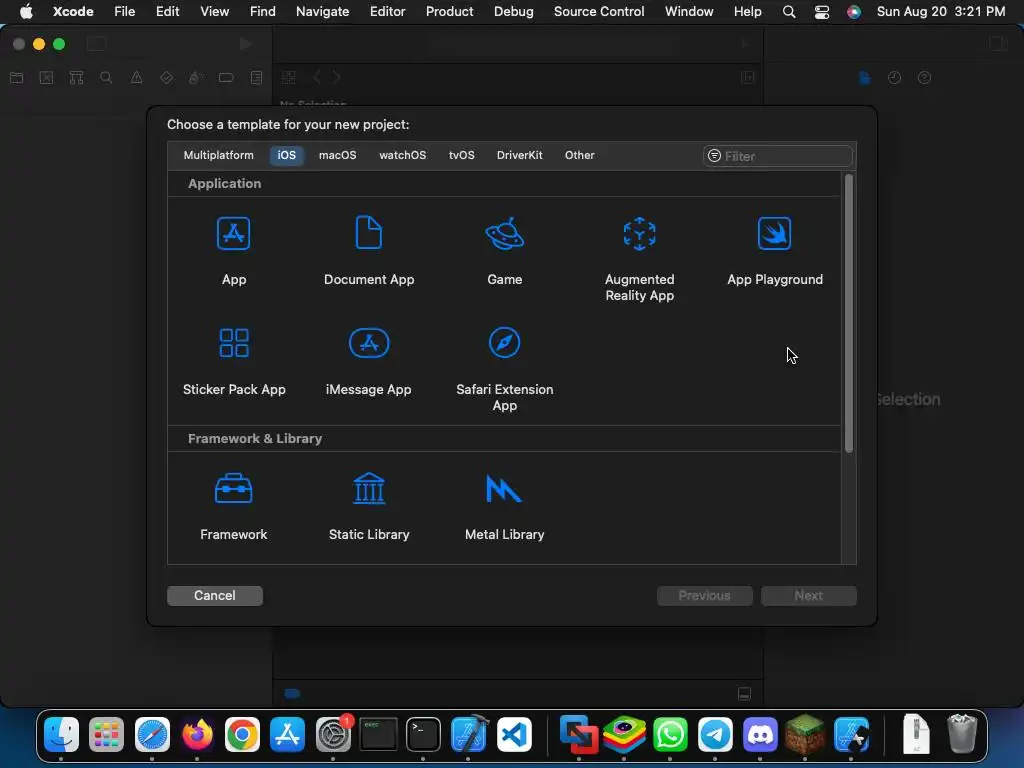Switch to the tvOS tab

tap(461, 155)
